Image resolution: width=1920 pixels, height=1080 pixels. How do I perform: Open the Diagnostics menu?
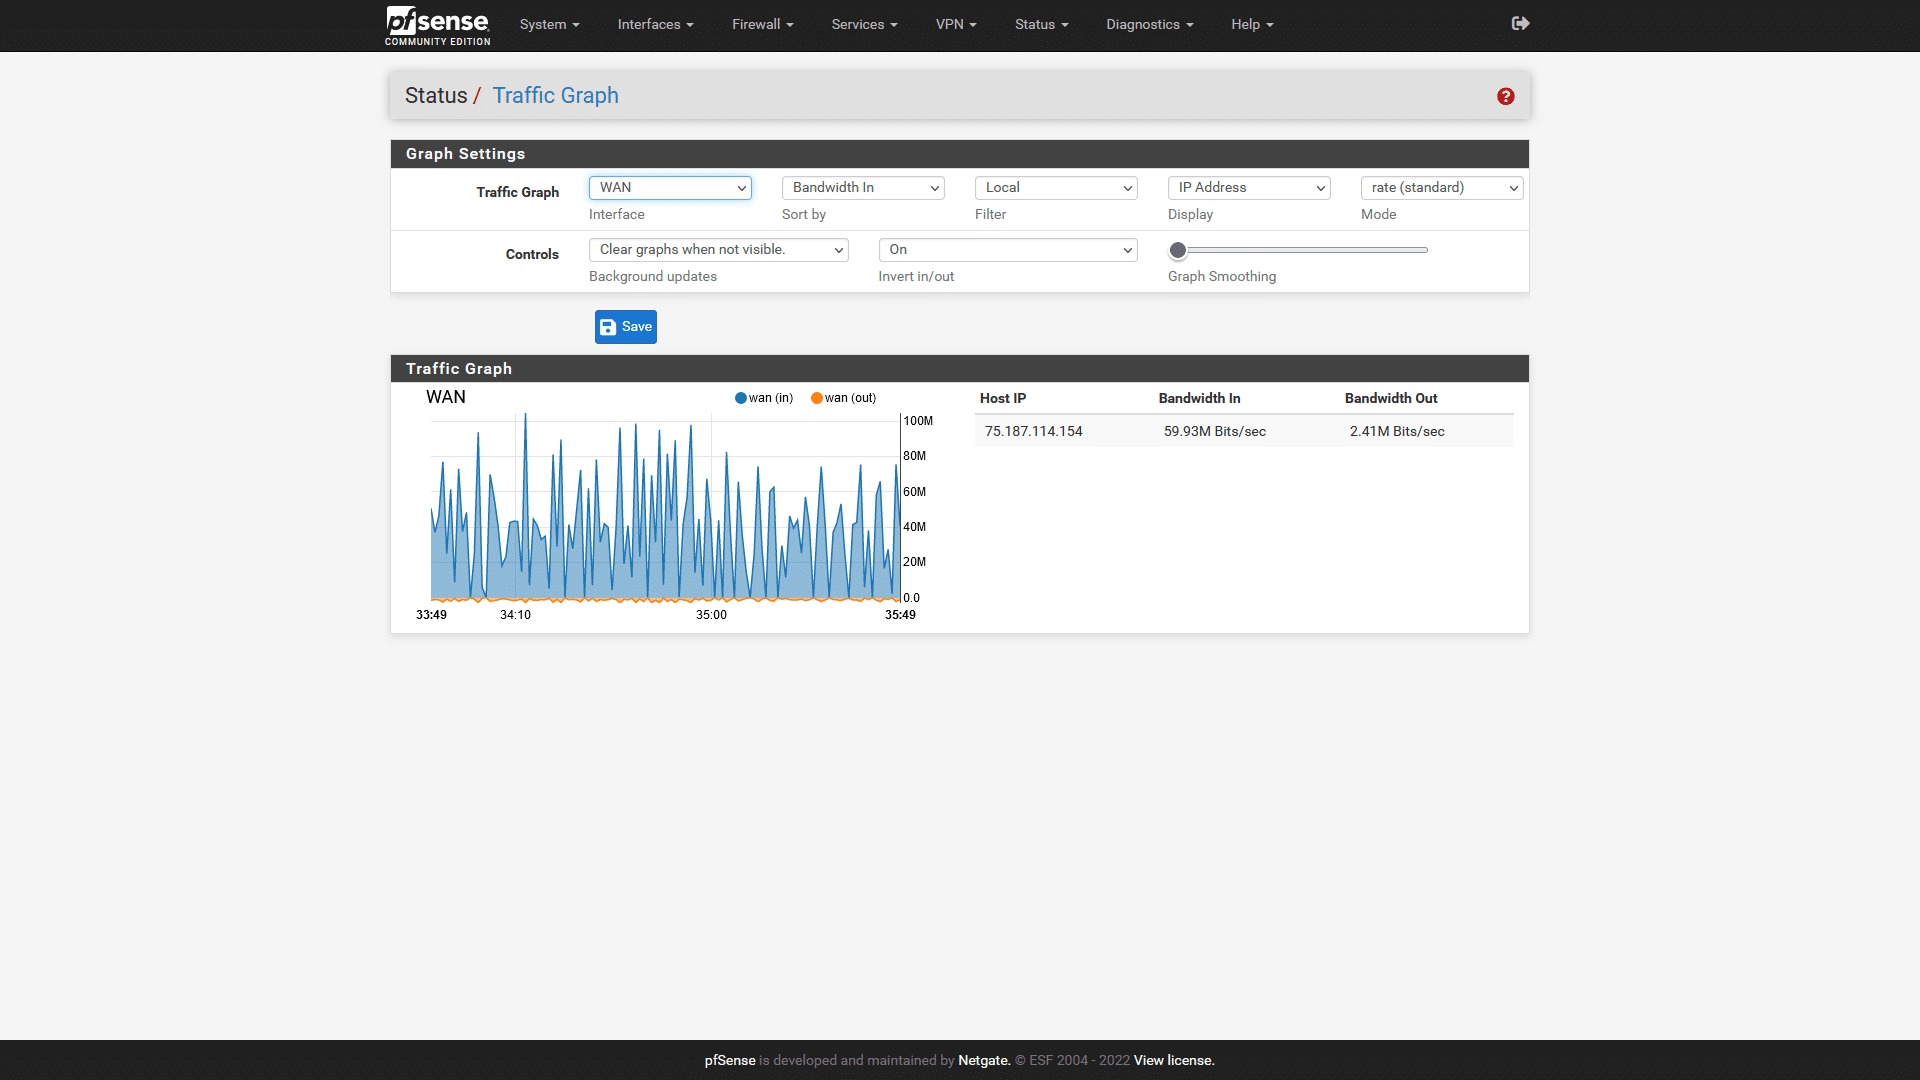[x=1151, y=24]
